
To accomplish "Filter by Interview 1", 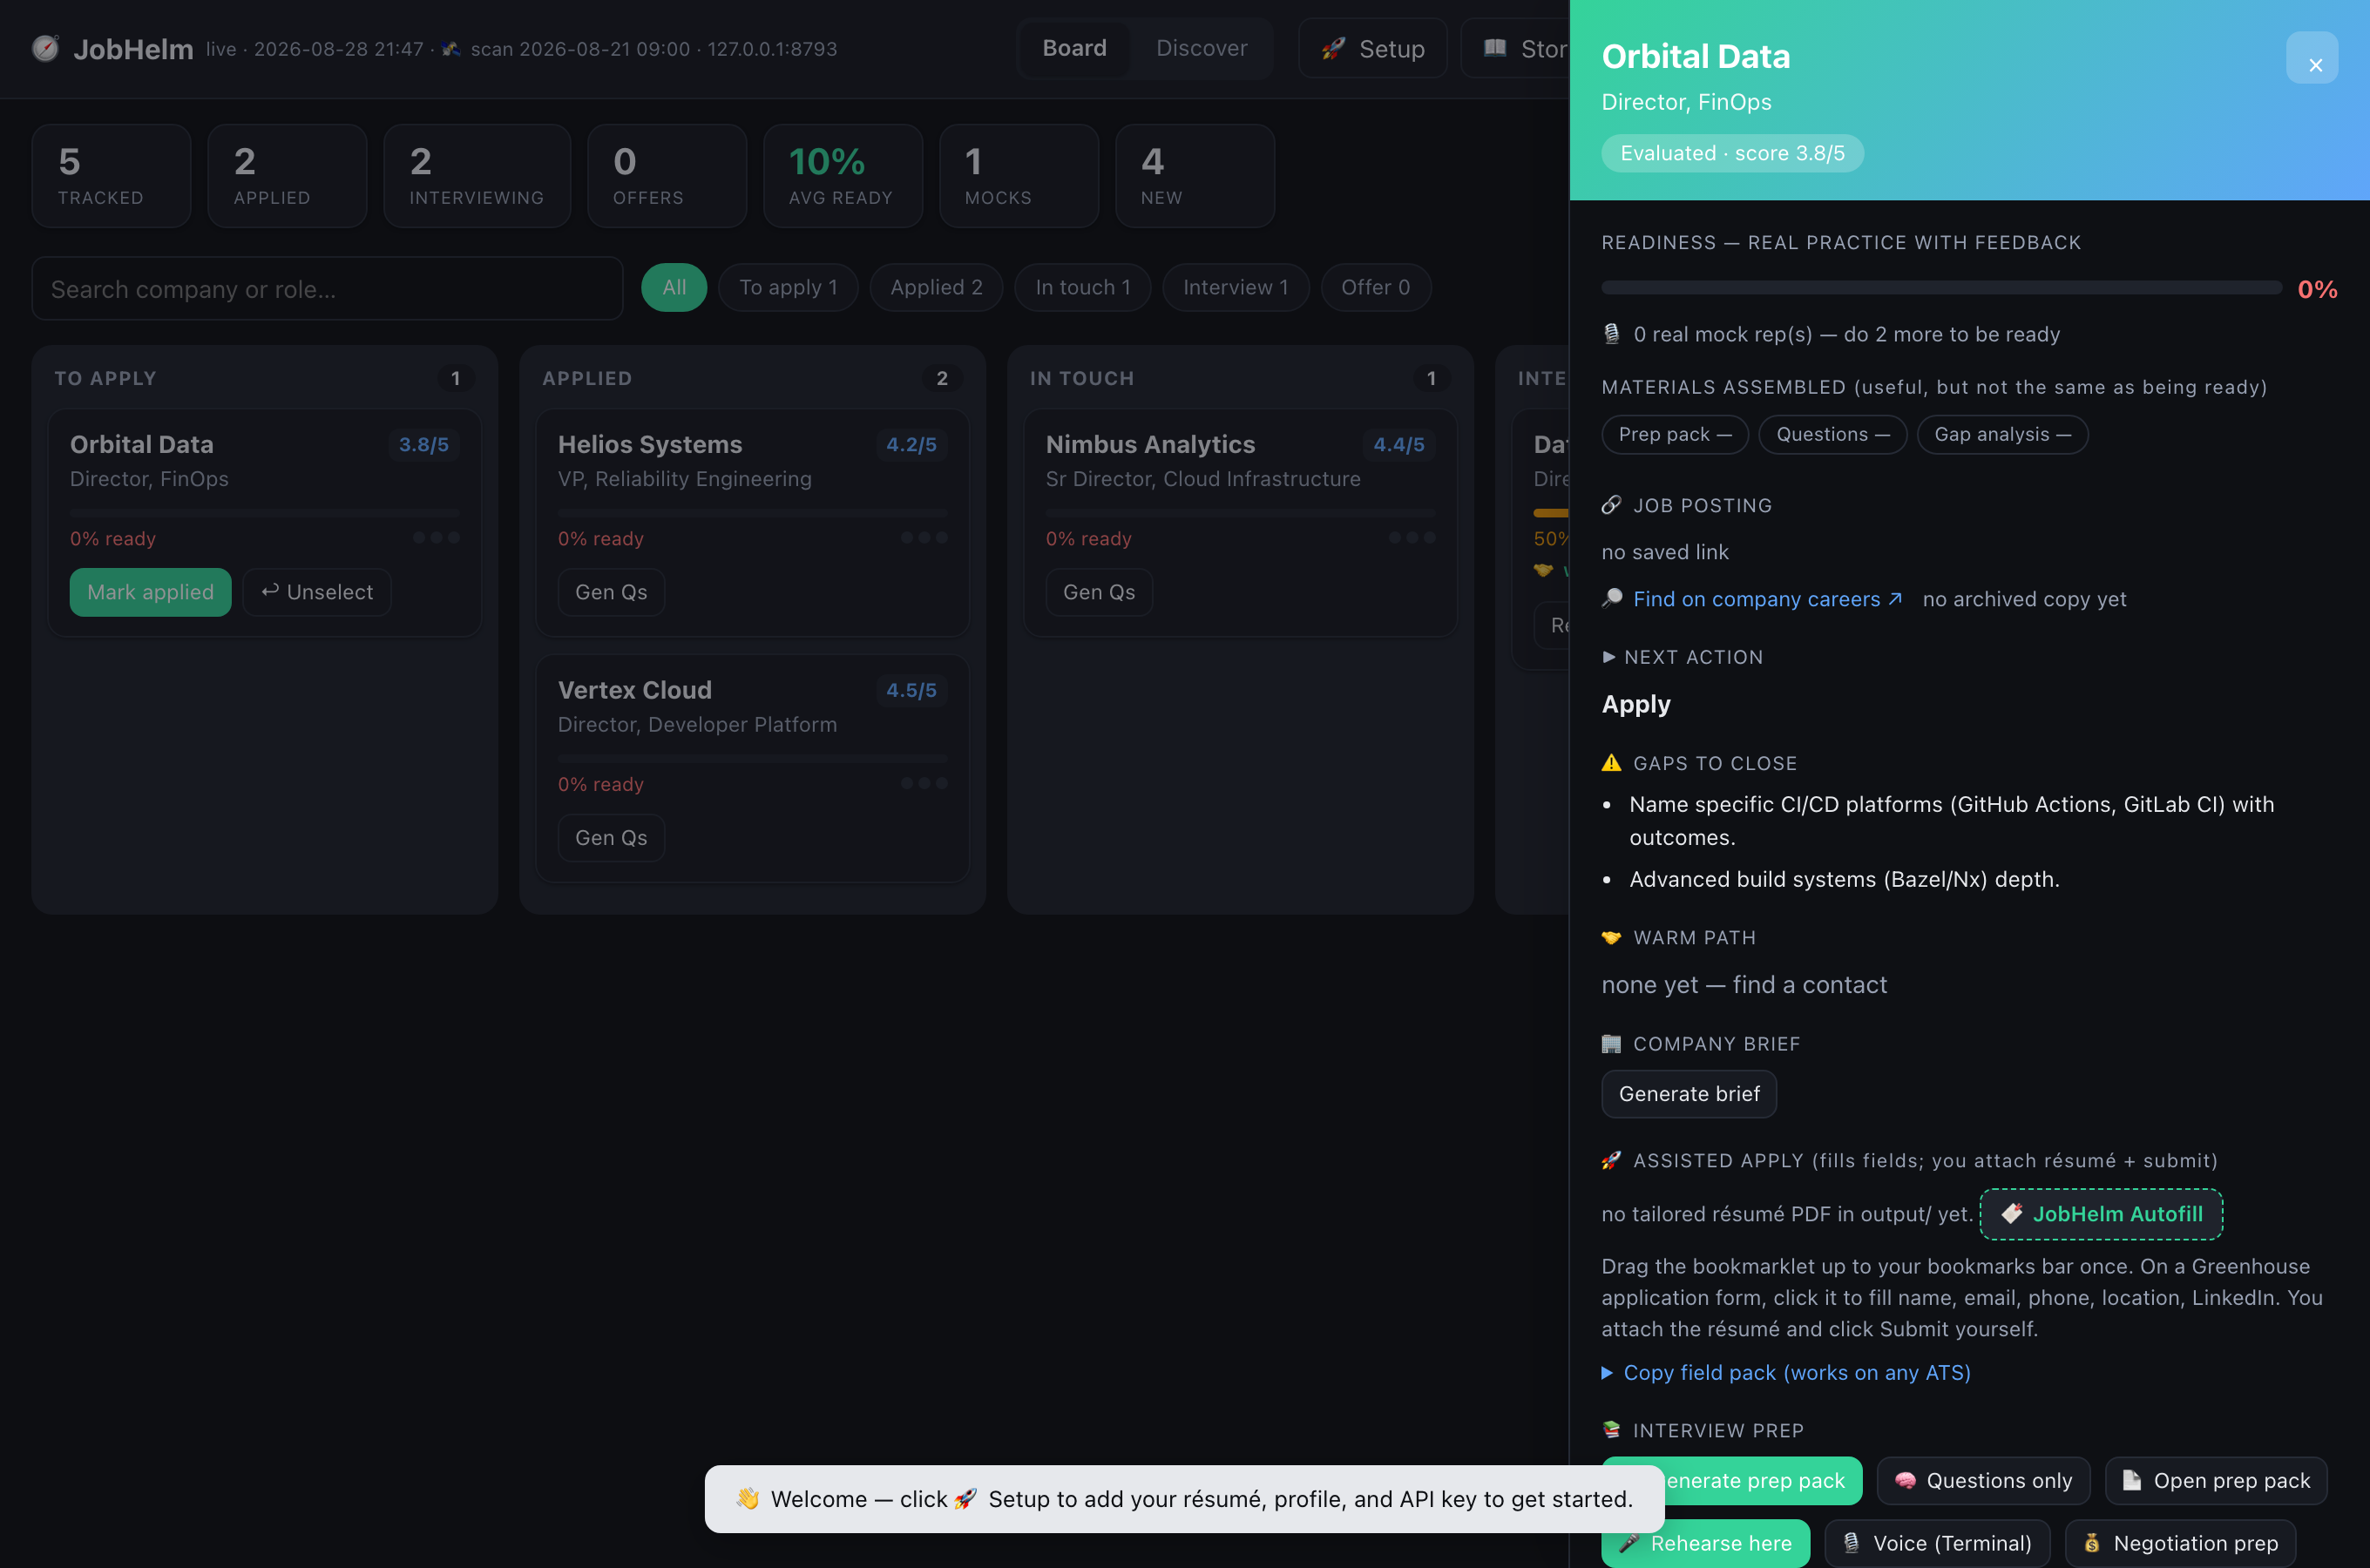I will point(1235,288).
